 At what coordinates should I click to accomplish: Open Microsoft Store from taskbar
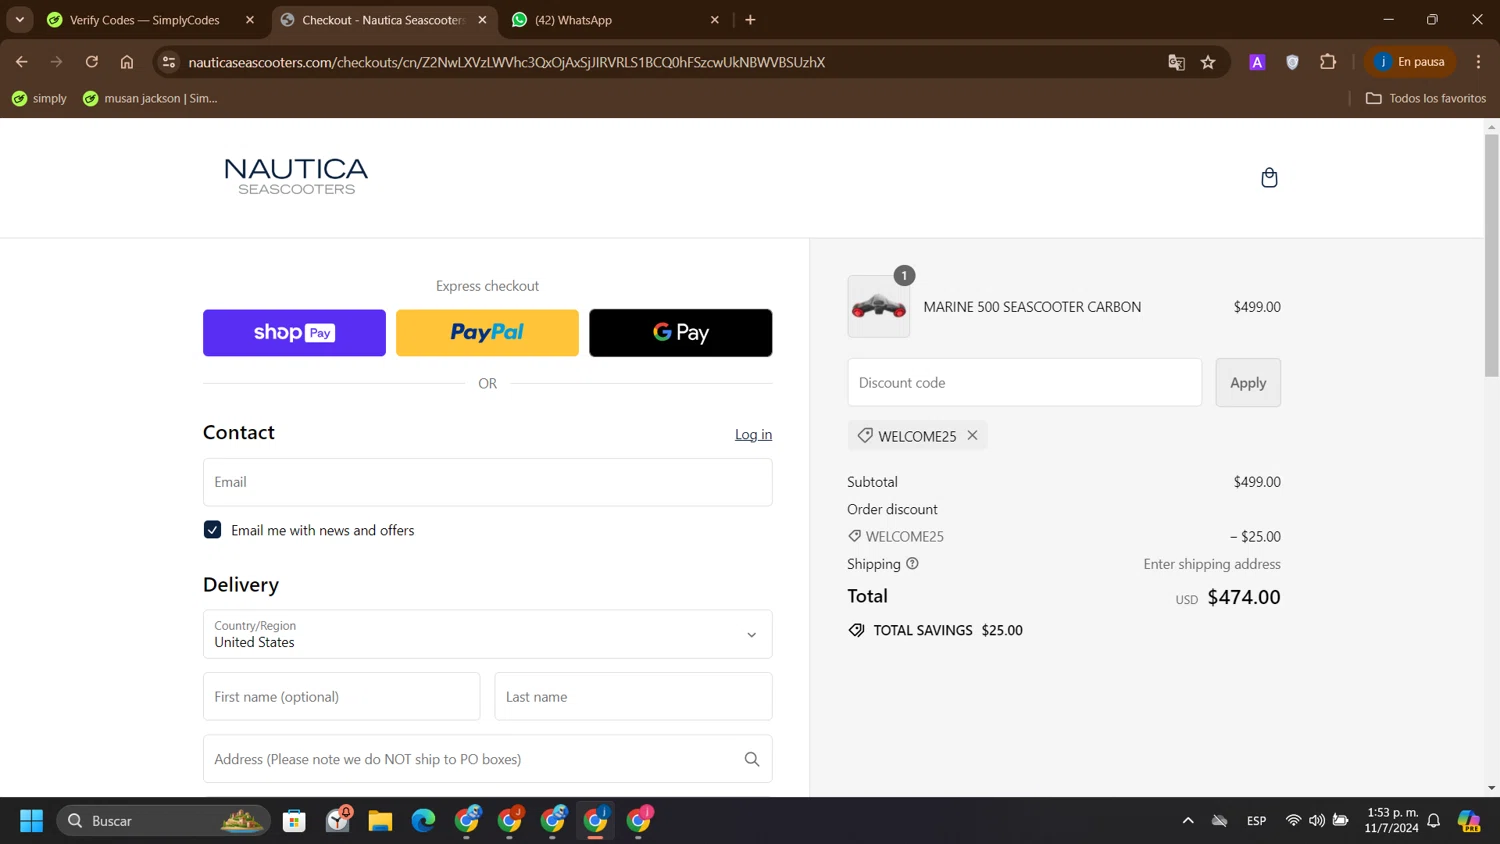294,821
